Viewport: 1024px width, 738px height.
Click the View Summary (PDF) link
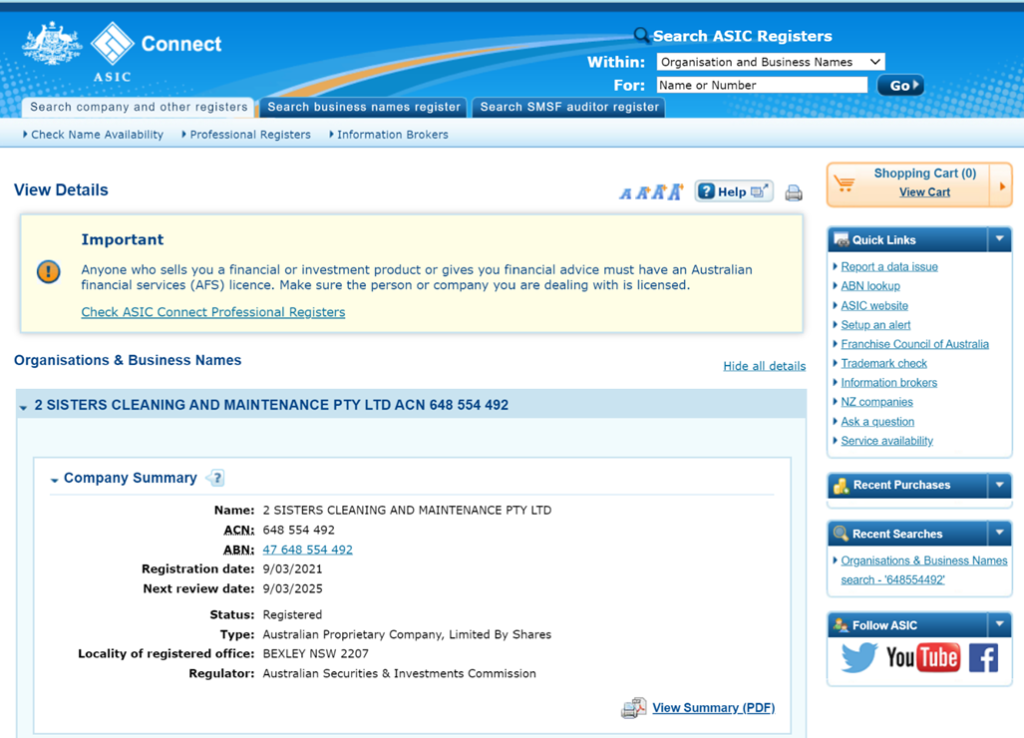click(713, 708)
